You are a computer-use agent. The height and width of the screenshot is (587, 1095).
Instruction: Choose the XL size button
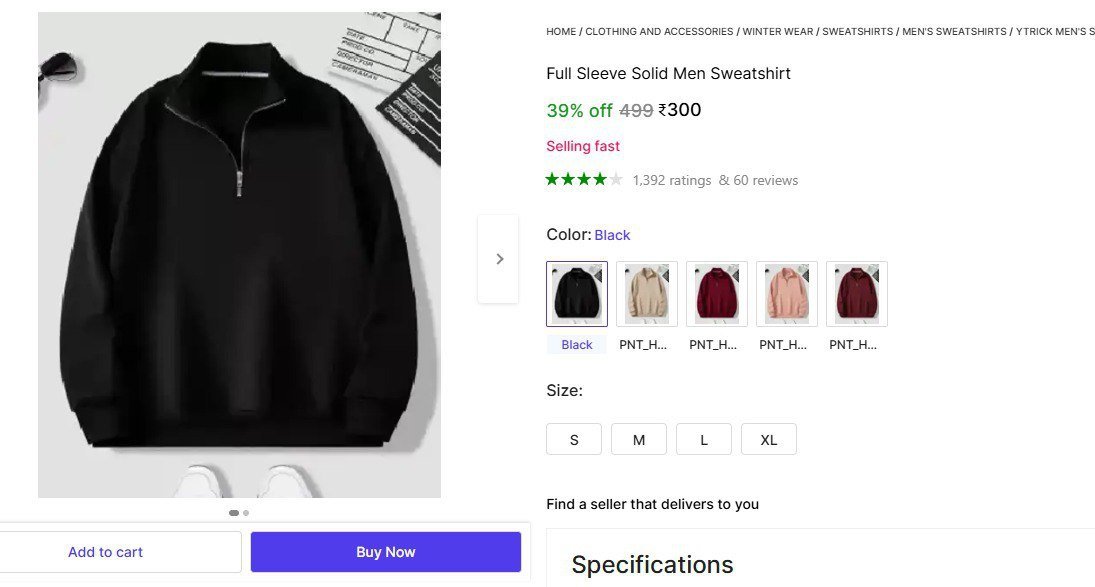click(x=769, y=439)
